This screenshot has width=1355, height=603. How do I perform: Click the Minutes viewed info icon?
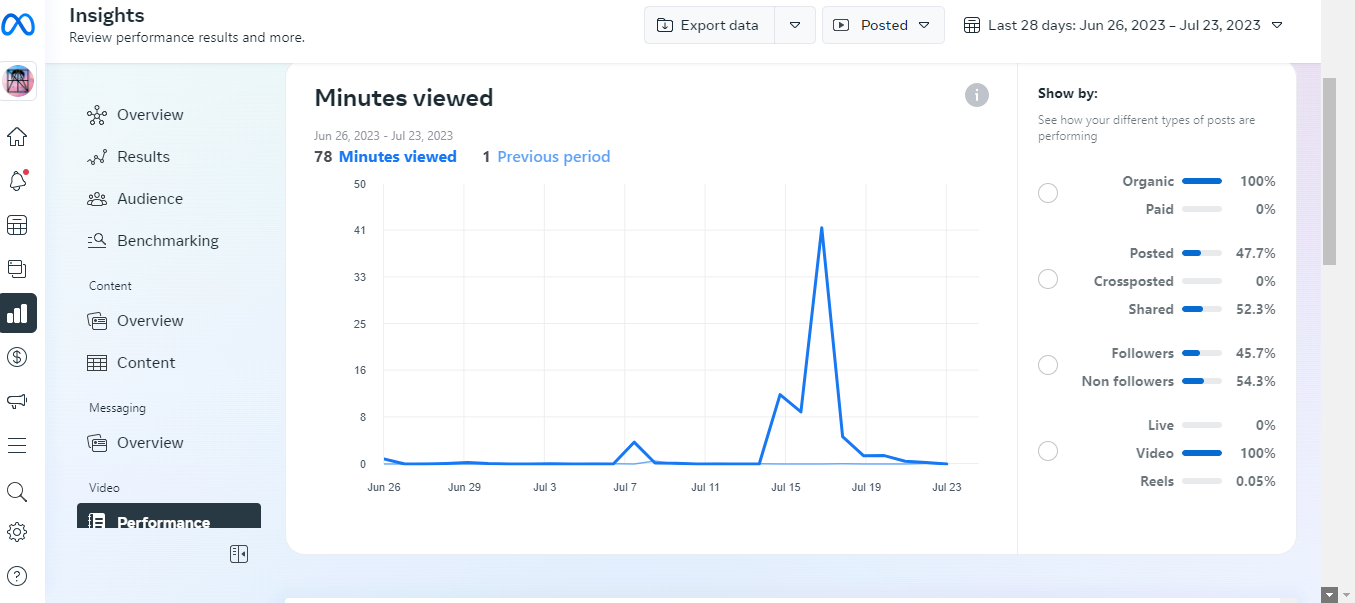tap(976, 95)
